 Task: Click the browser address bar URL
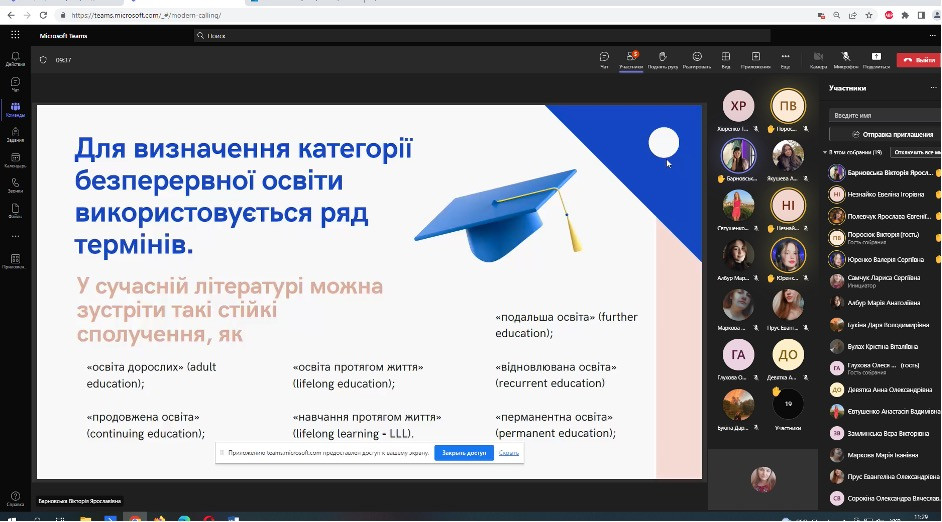click(146, 15)
